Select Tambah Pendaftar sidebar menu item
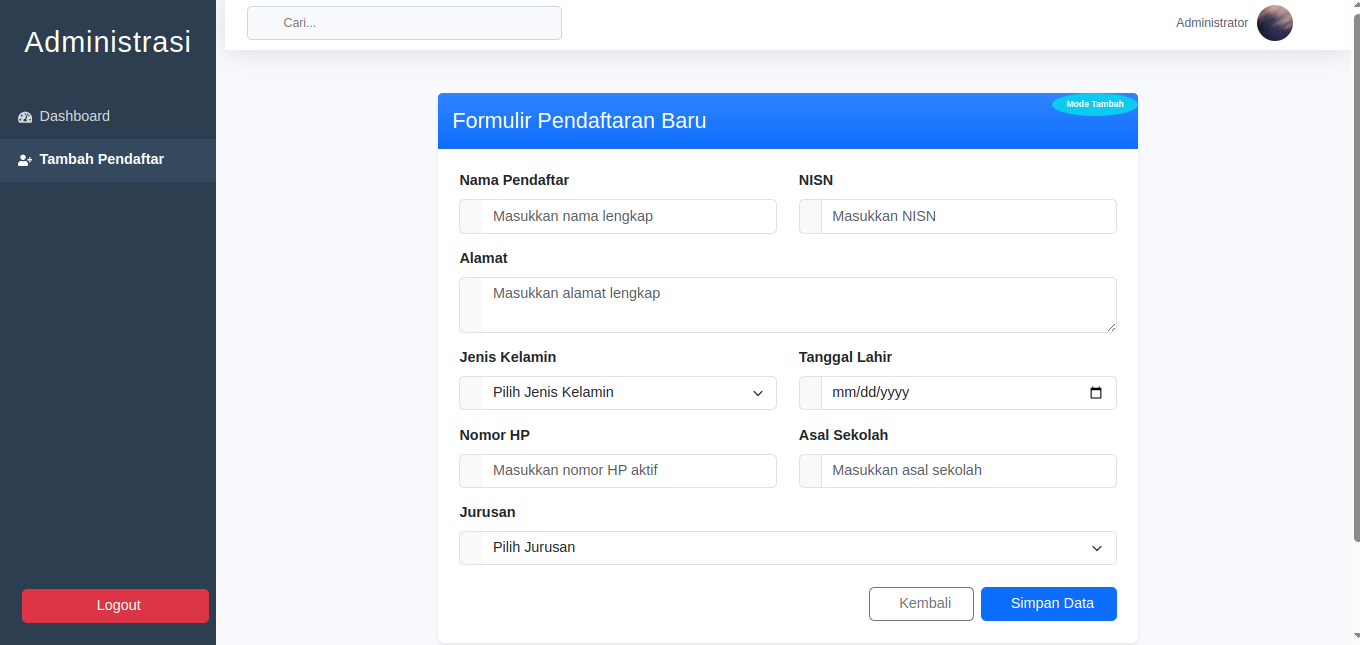1360x645 pixels. point(101,159)
